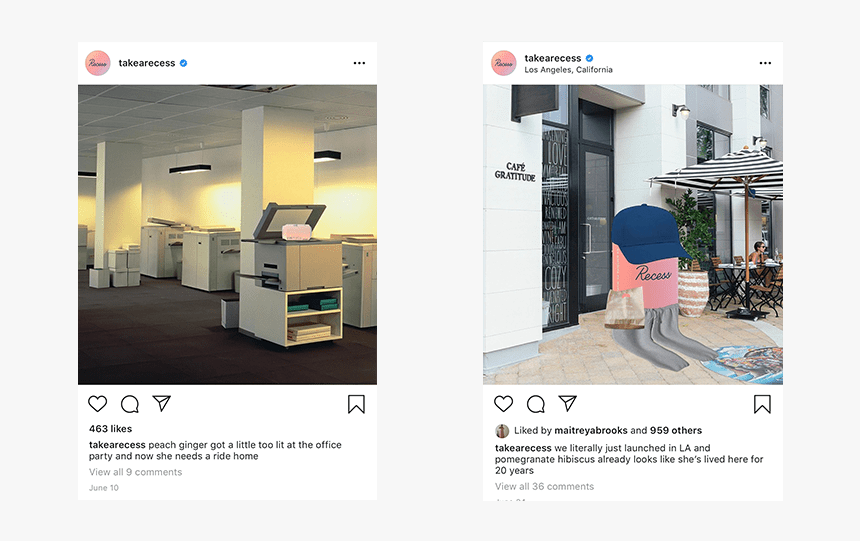Share the Café Gratitude post via paper plane
860x541 pixels.
click(x=568, y=403)
